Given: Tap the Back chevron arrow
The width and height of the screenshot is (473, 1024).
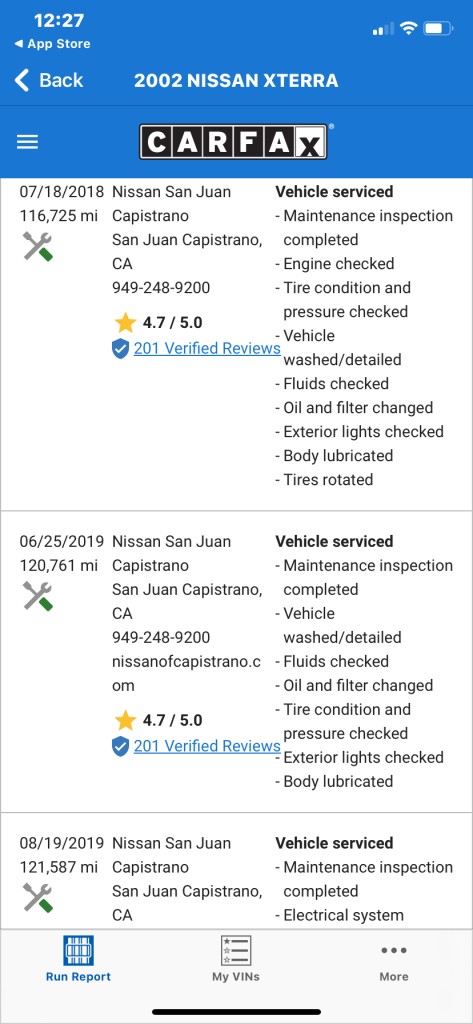Looking at the screenshot, I should pyautogui.click(x=22, y=80).
